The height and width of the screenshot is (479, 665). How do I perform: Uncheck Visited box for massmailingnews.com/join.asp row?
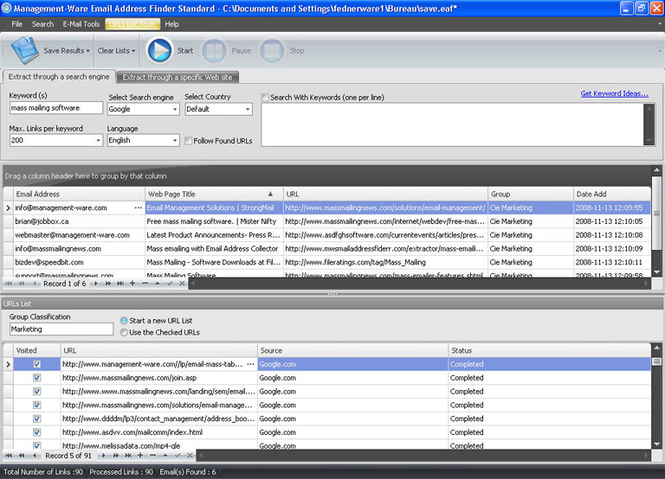pyautogui.click(x=37, y=378)
